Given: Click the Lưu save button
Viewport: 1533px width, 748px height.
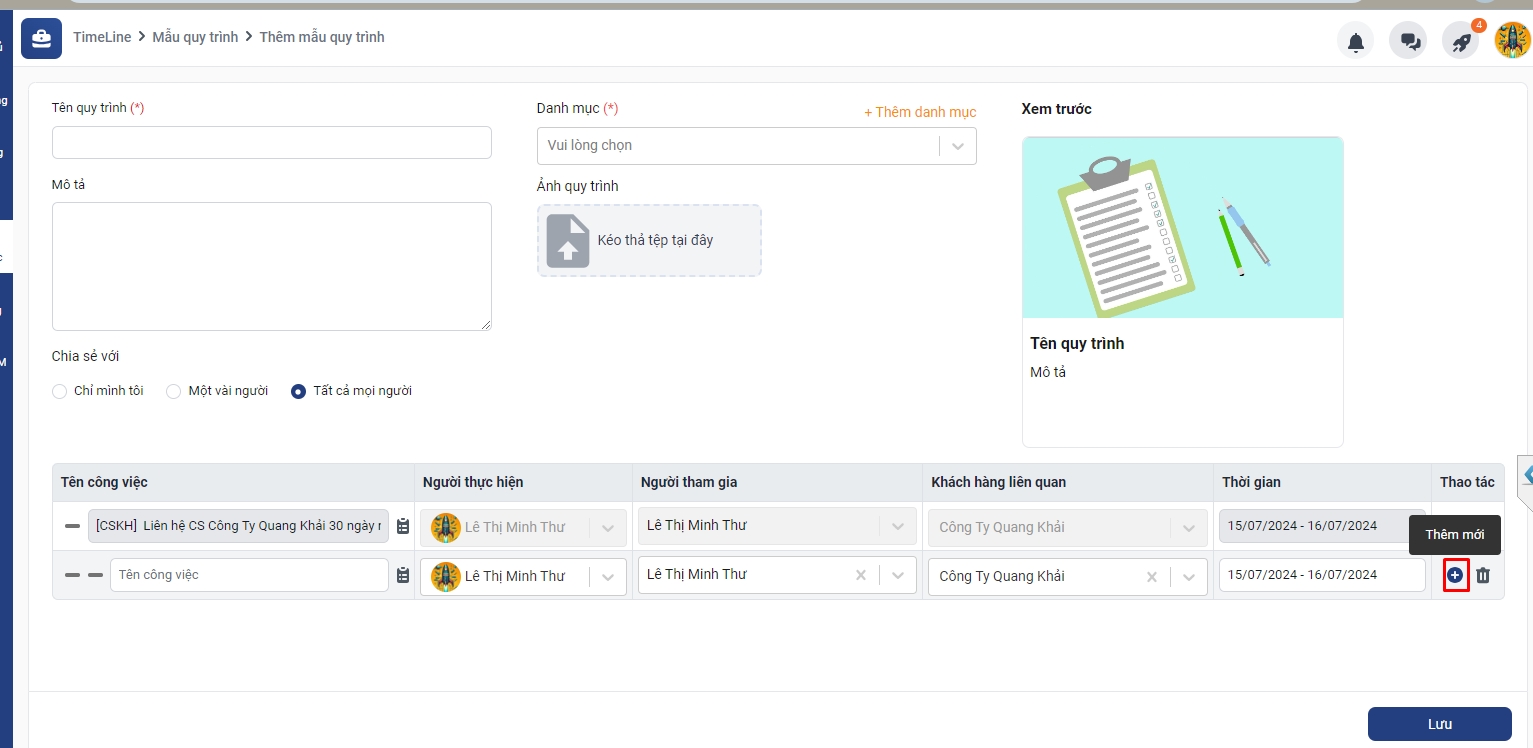Looking at the screenshot, I should [1439, 724].
